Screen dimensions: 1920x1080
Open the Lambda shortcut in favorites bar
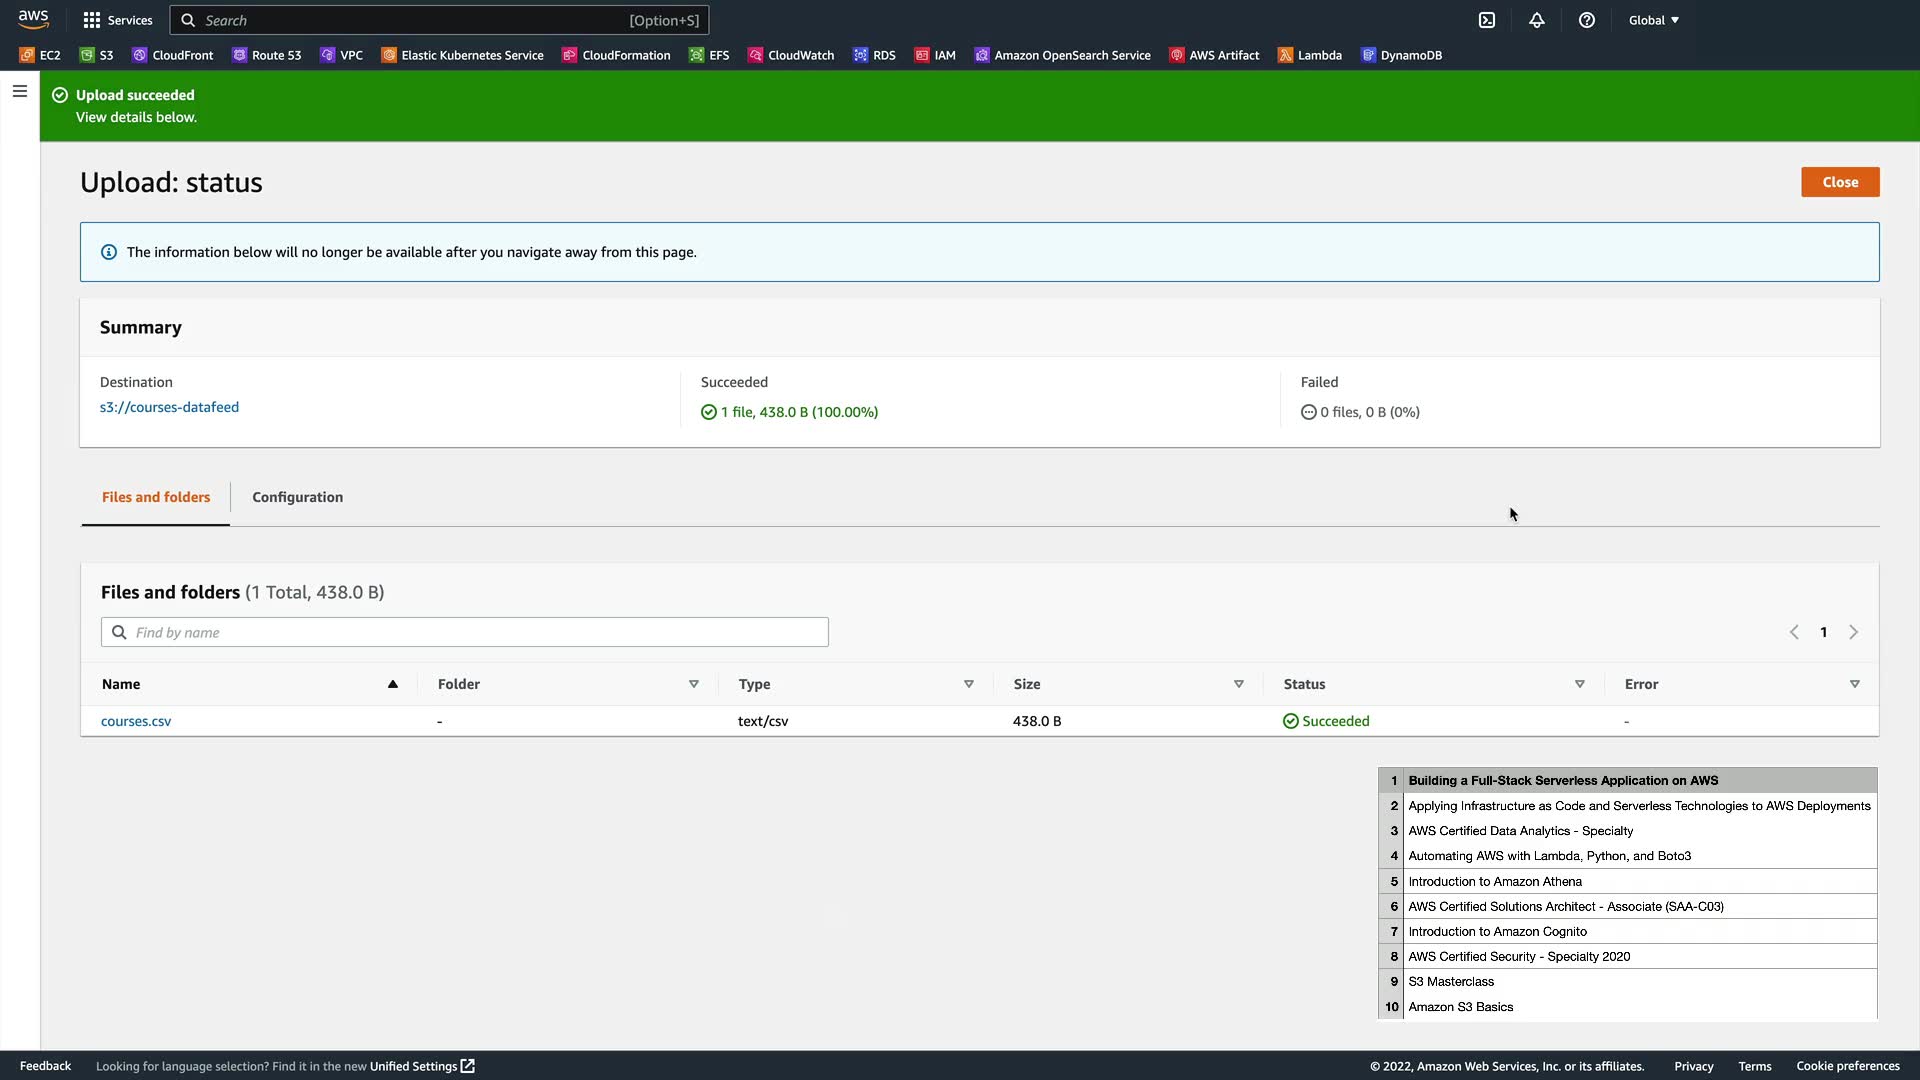(1309, 55)
